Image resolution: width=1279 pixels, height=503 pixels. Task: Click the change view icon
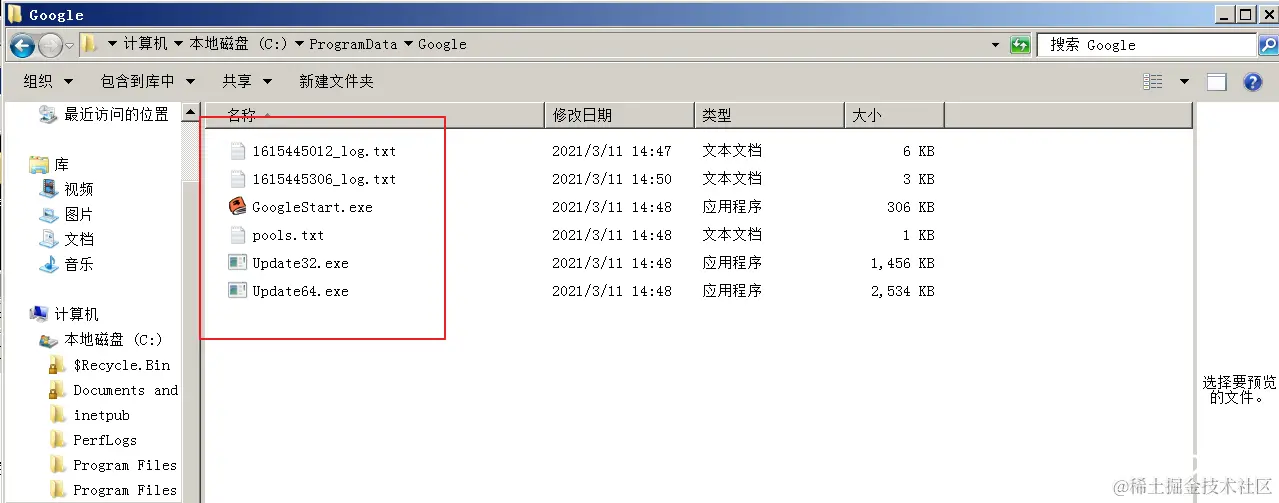[1153, 82]
